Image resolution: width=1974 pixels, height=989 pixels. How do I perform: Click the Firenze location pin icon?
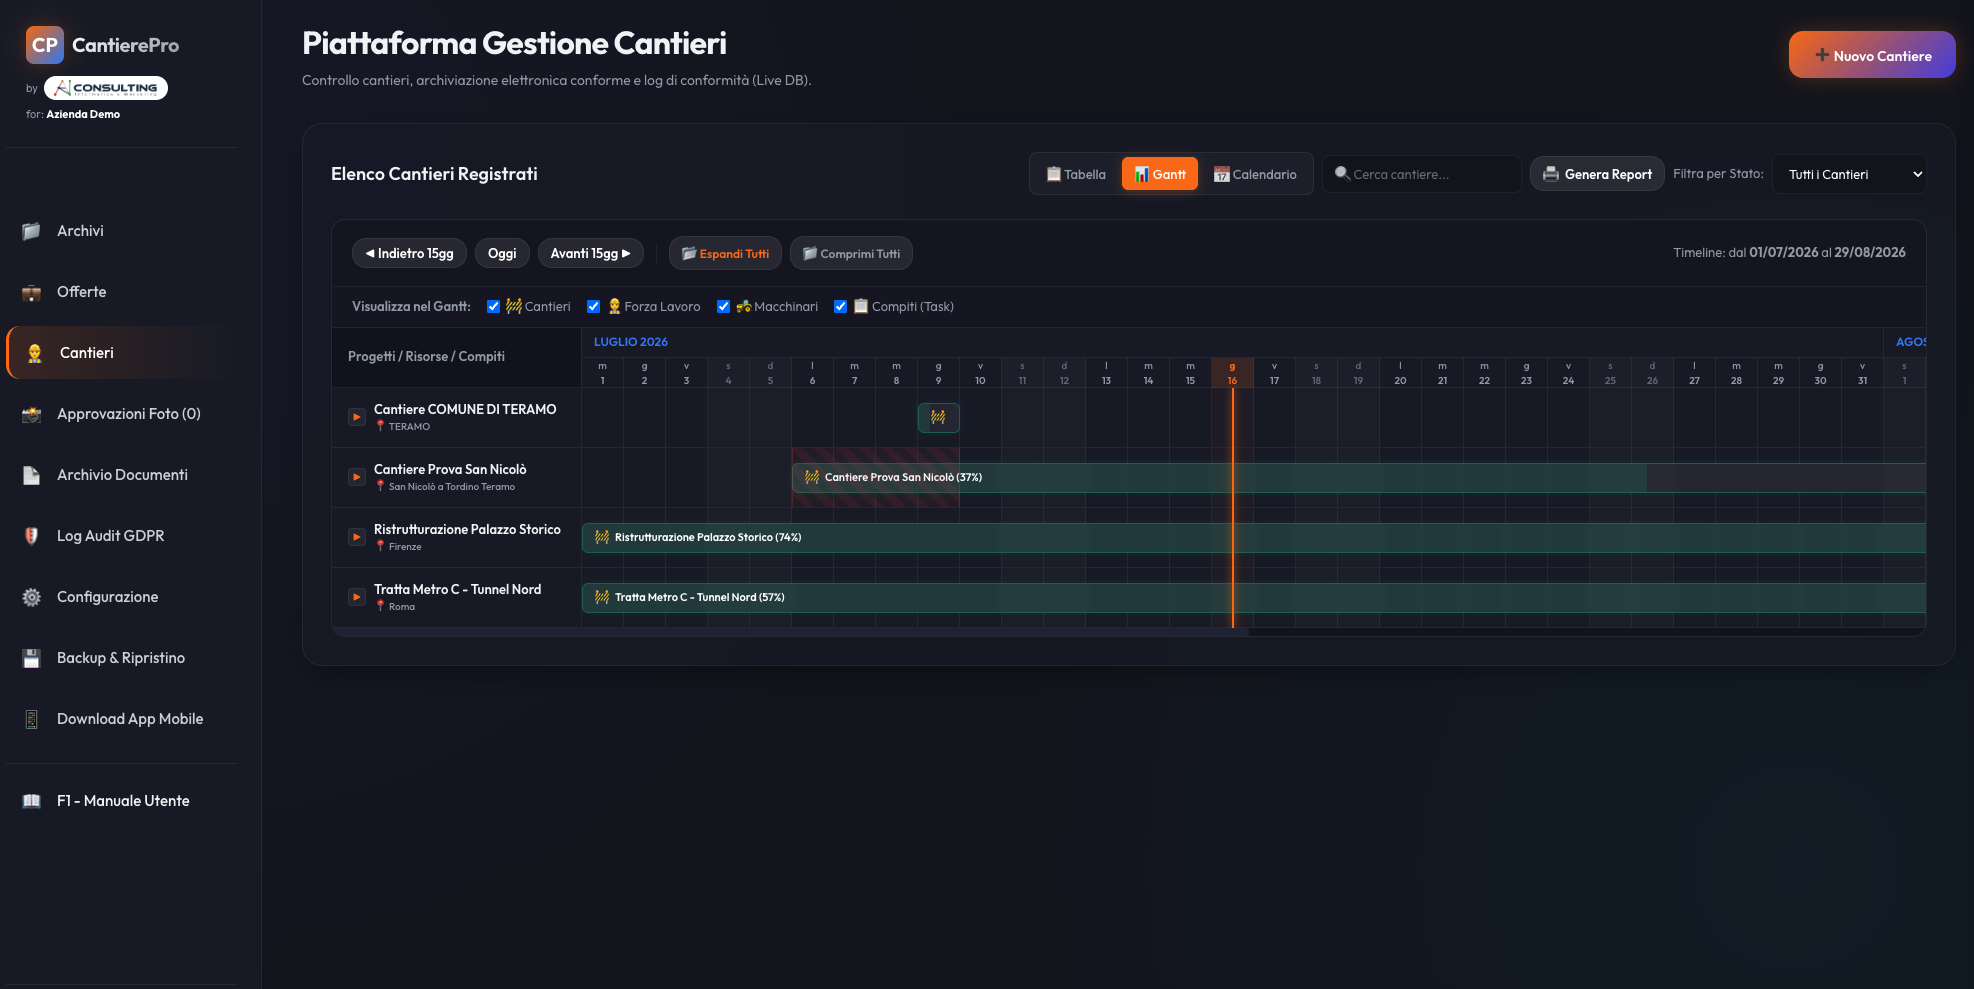pos(380,546)
